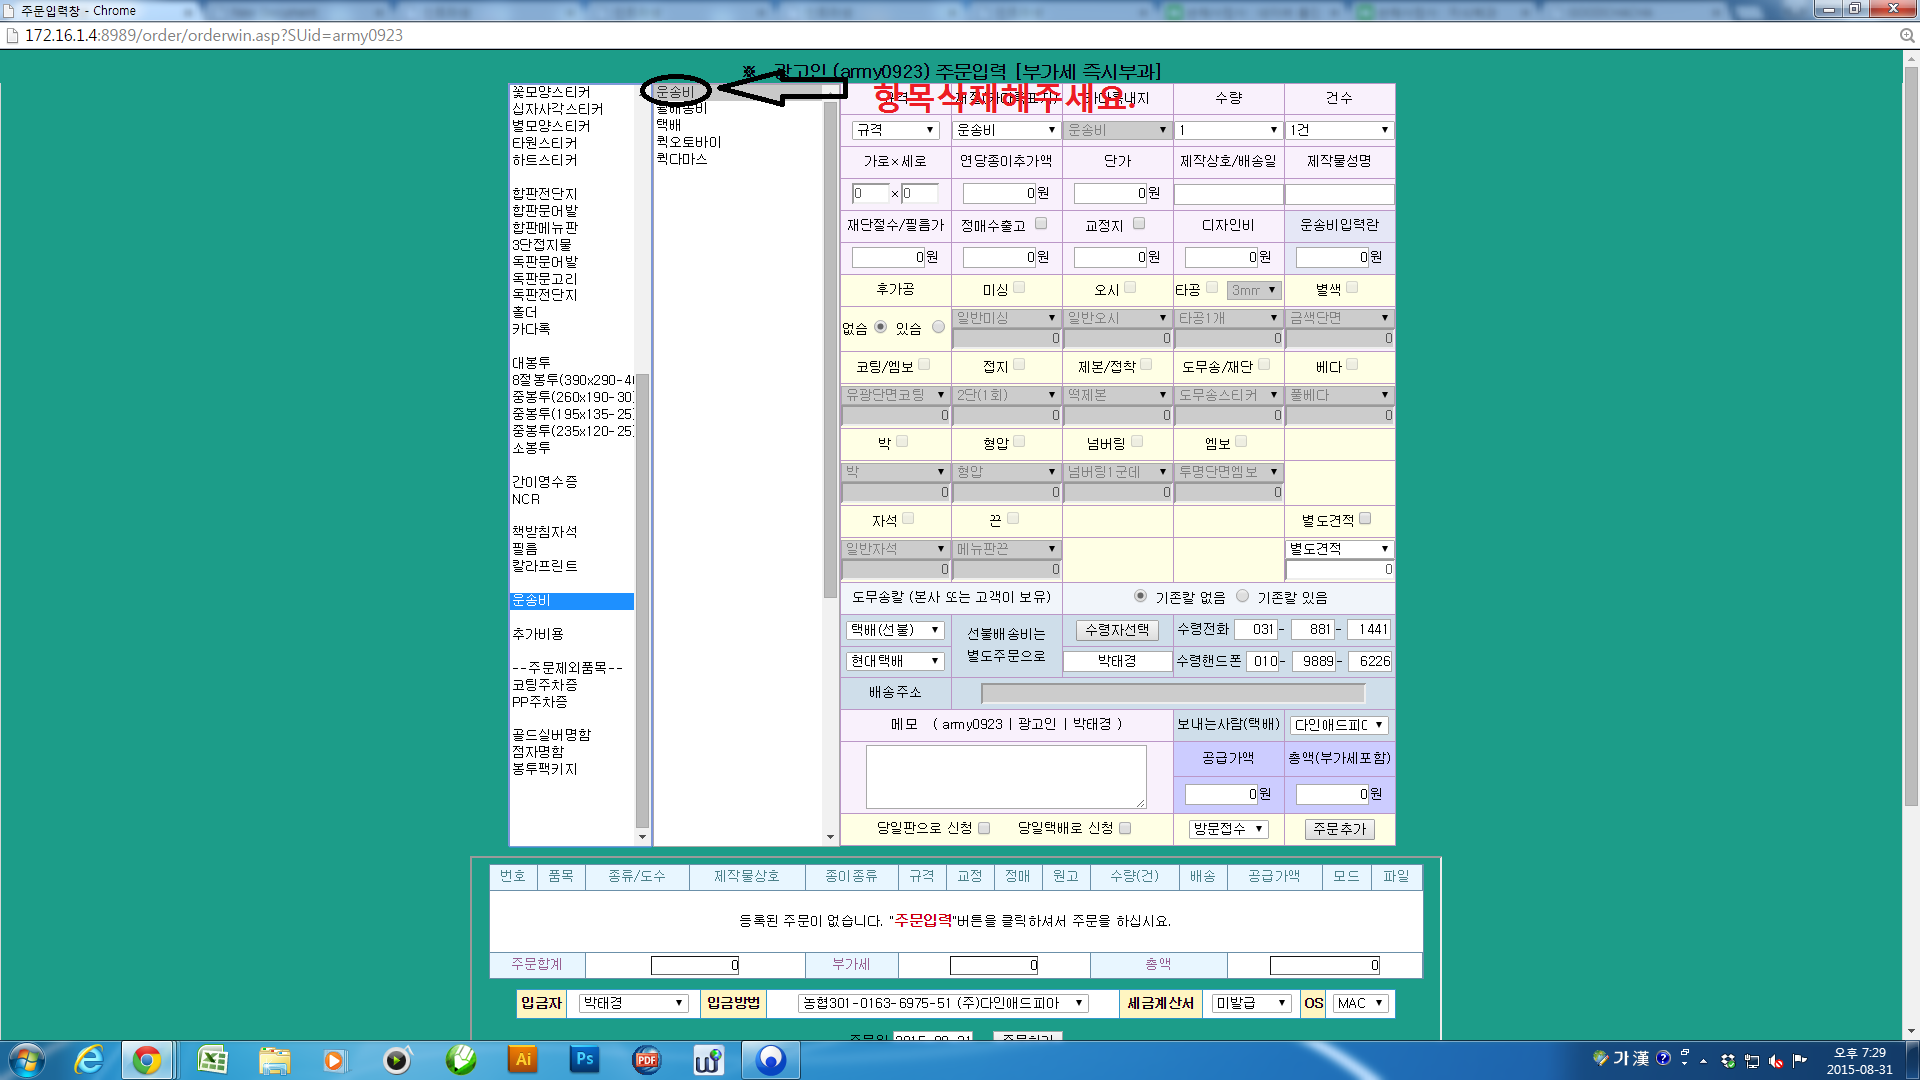Viewport: 1920px width, 1080px height.
Task: Open Windows Explorer folder icon
Action: [x=273, y=1060]
